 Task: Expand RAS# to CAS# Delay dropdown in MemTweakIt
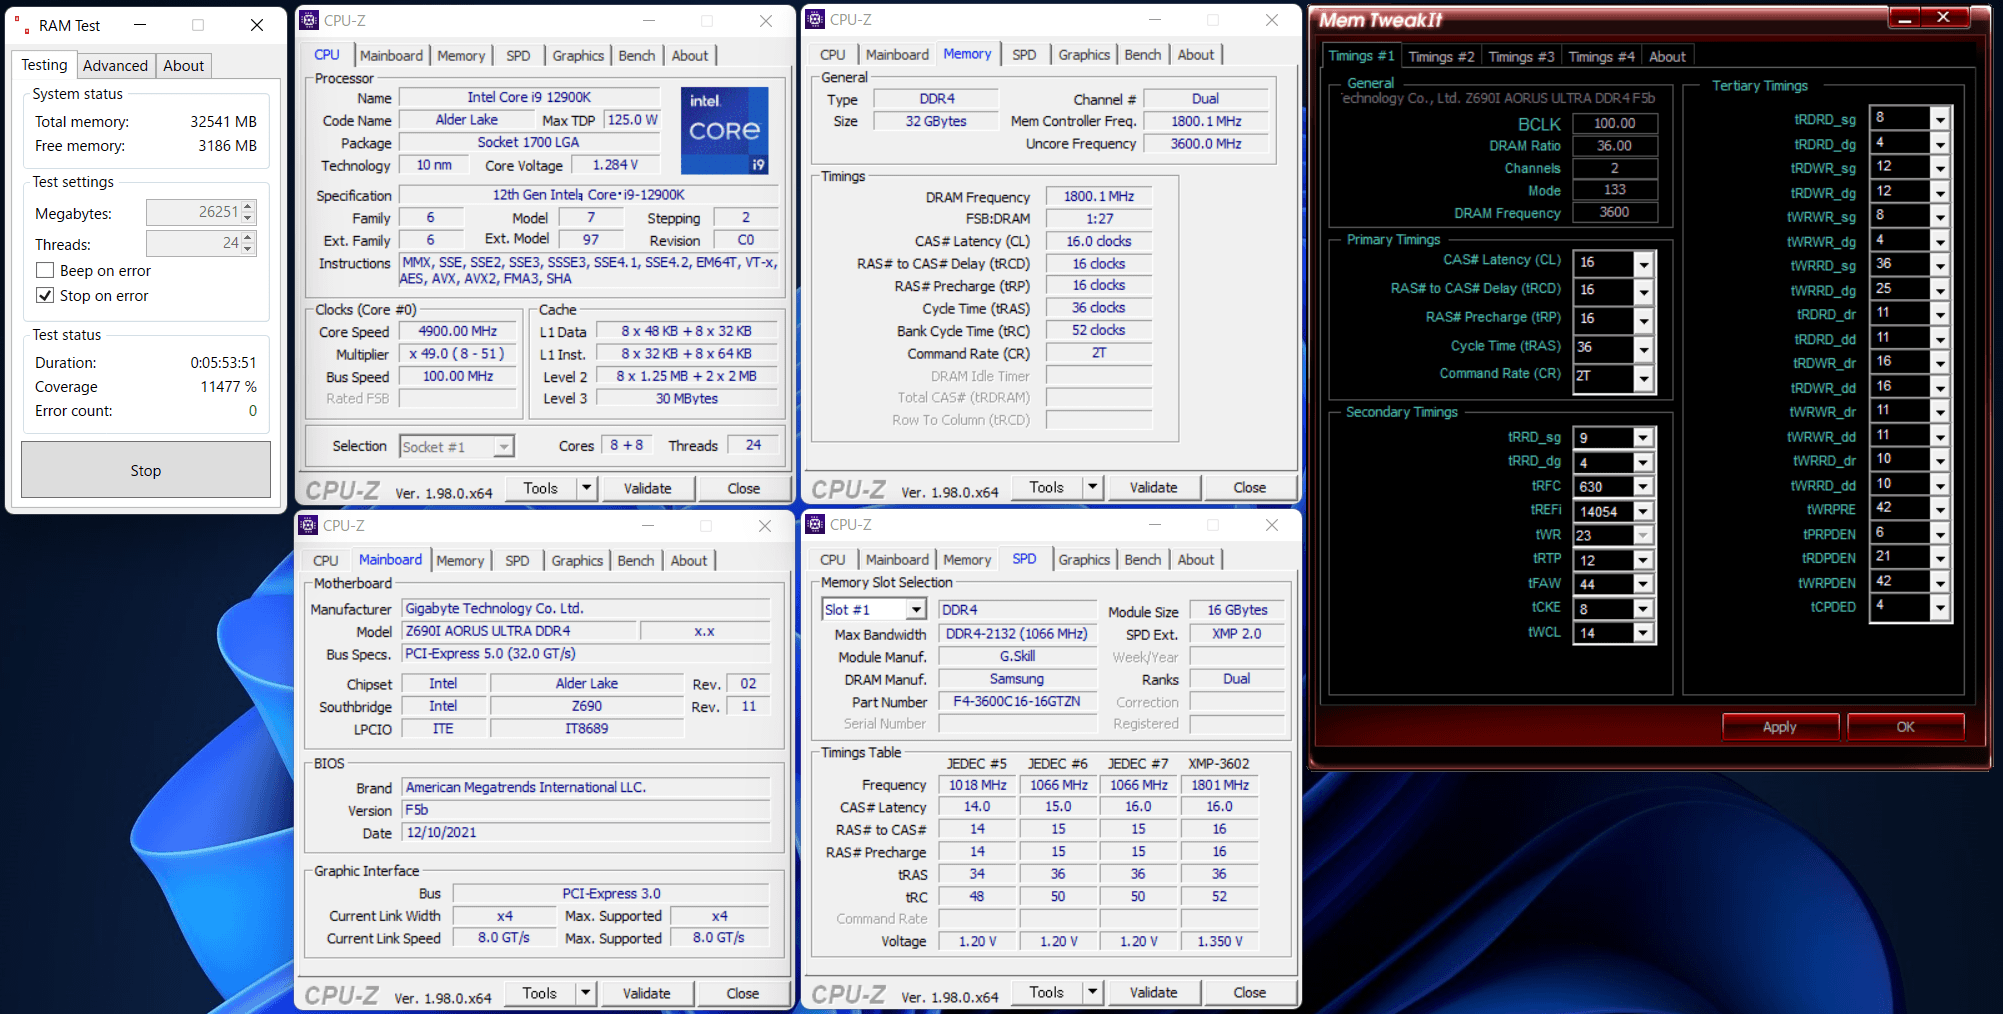(1643, 291)
